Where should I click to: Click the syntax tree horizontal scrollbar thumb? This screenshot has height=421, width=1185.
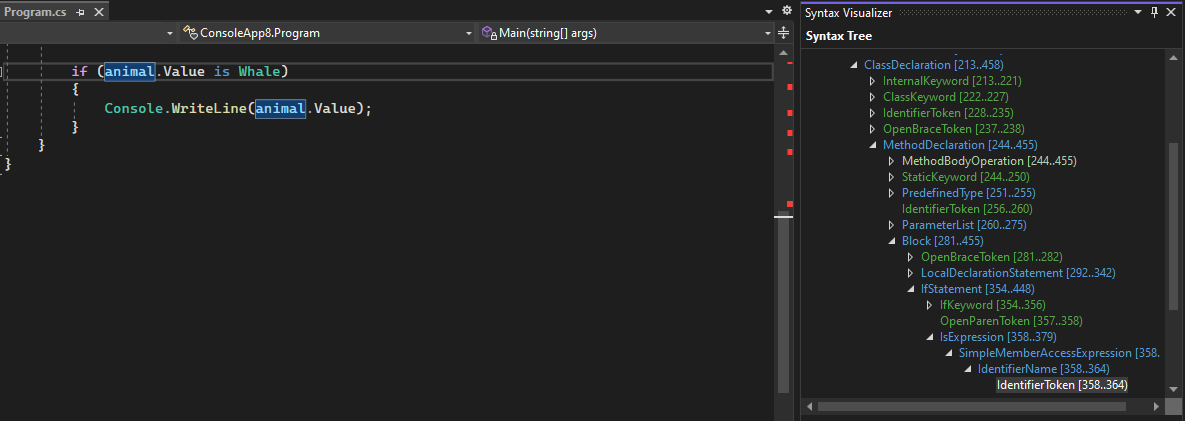[973, 407]
